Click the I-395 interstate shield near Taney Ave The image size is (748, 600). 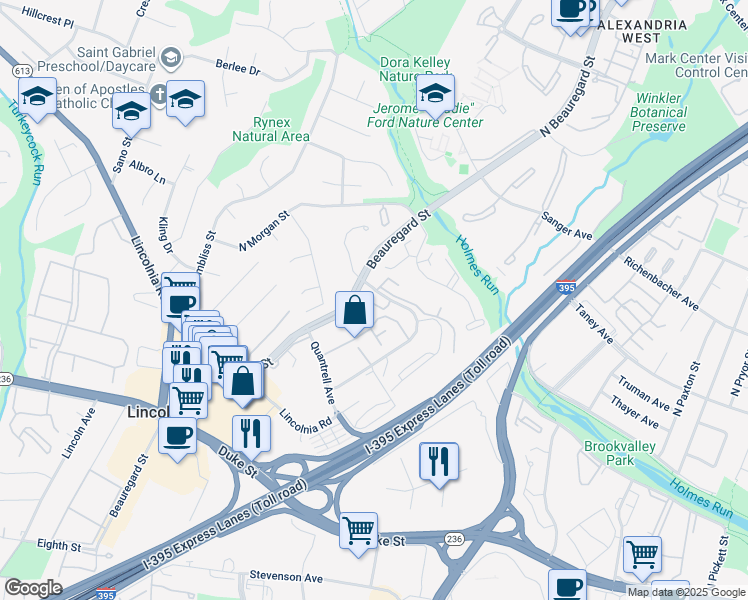point(566,287)
